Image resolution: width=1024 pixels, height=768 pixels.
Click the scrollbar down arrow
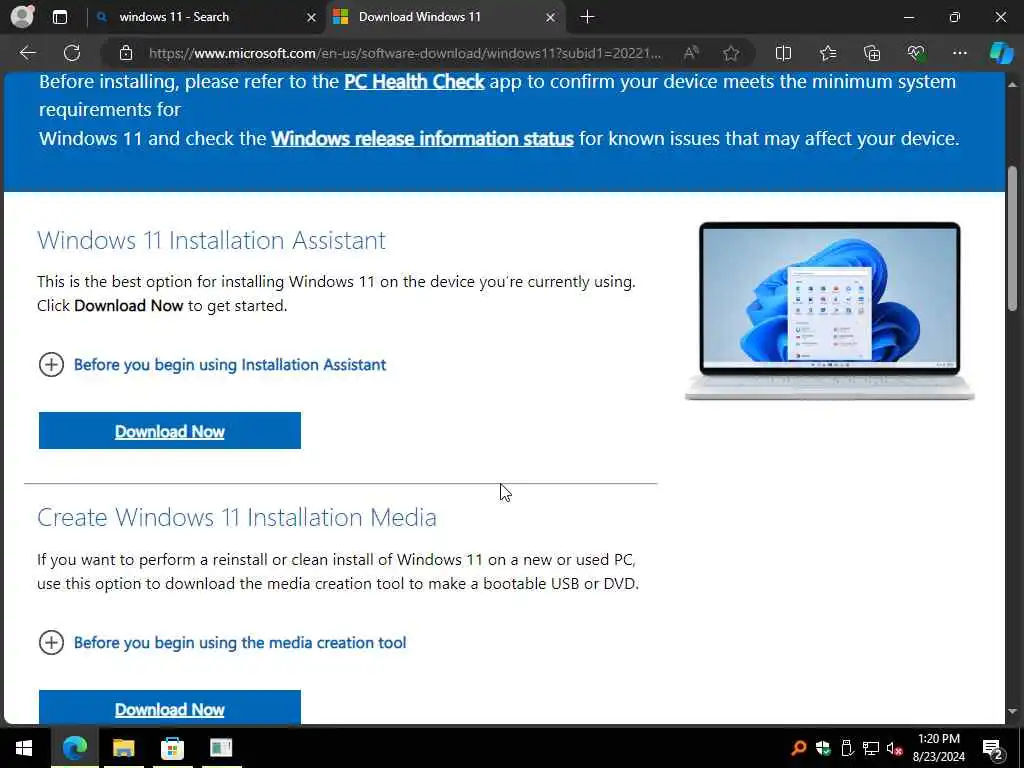point(1013,712)
